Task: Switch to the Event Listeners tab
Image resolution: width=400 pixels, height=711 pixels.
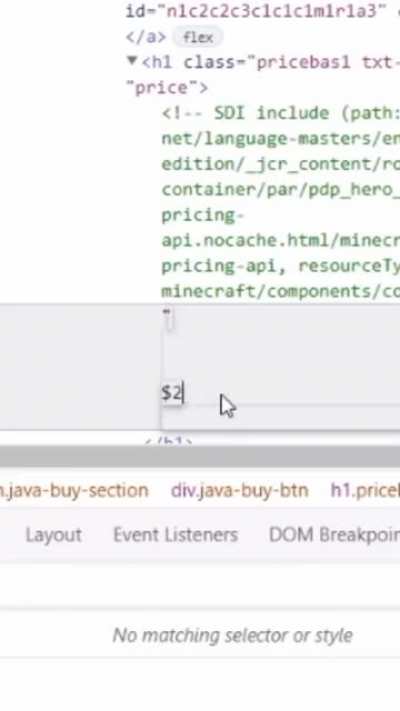Action: point(176,535)
